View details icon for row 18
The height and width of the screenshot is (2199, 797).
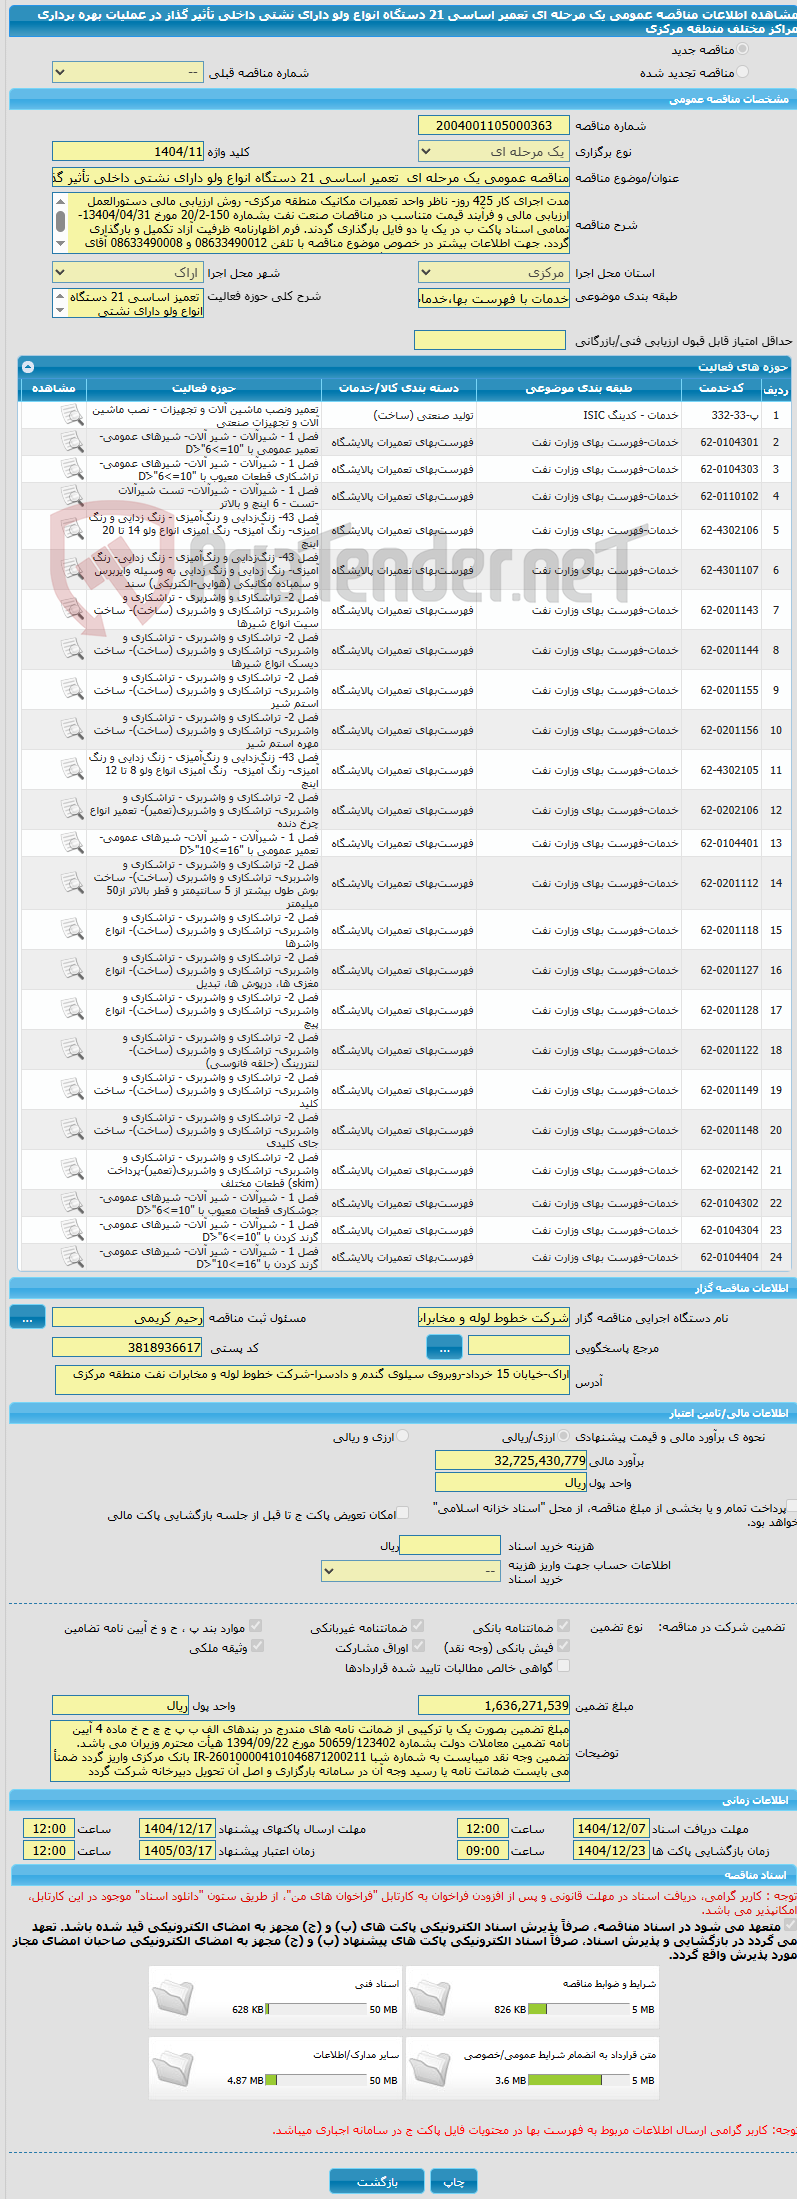[x=72, y=1050]
